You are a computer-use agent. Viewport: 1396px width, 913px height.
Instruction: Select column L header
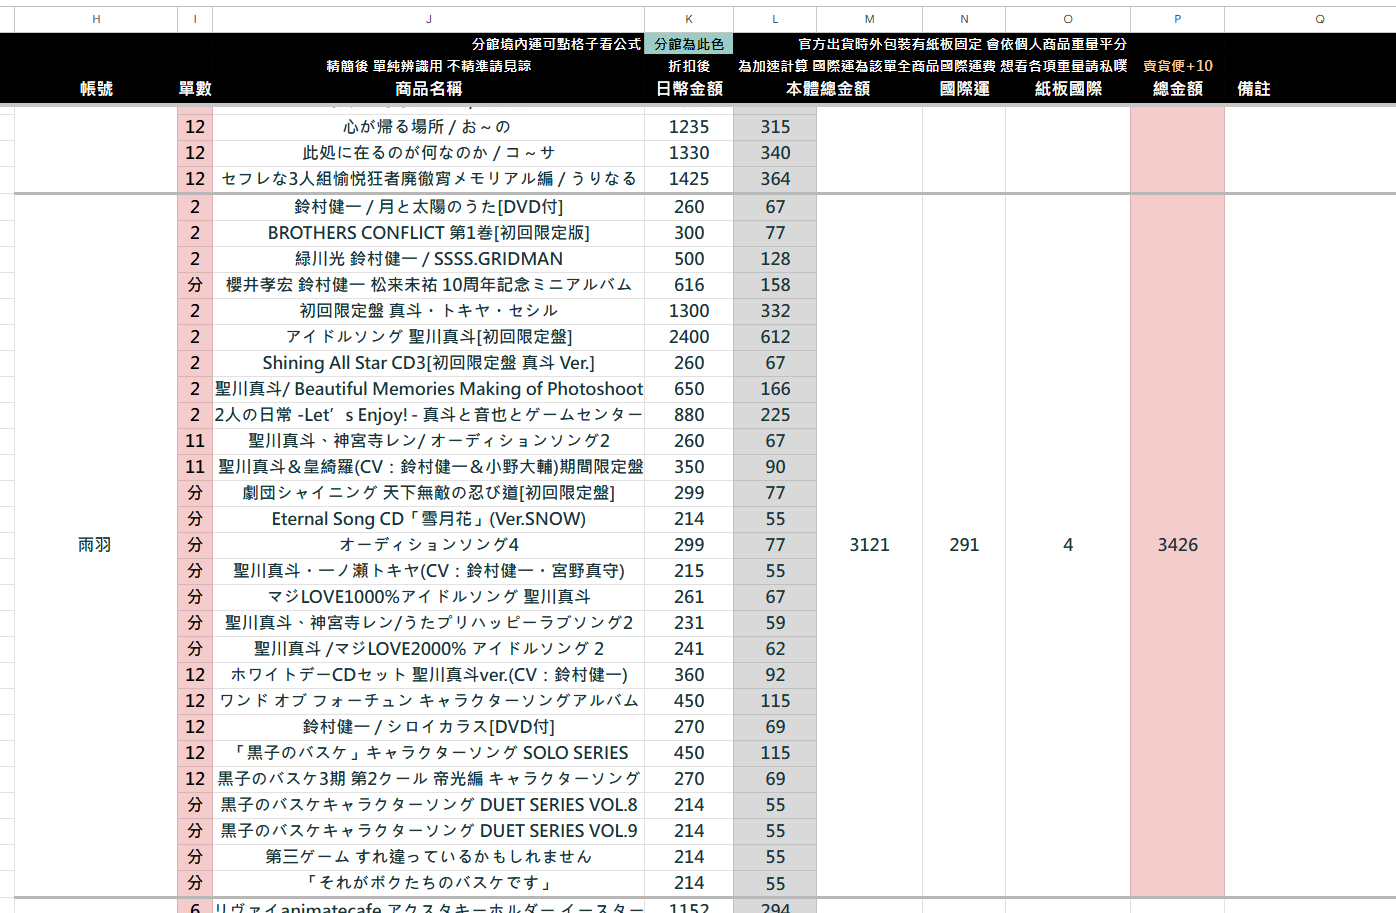775,19
